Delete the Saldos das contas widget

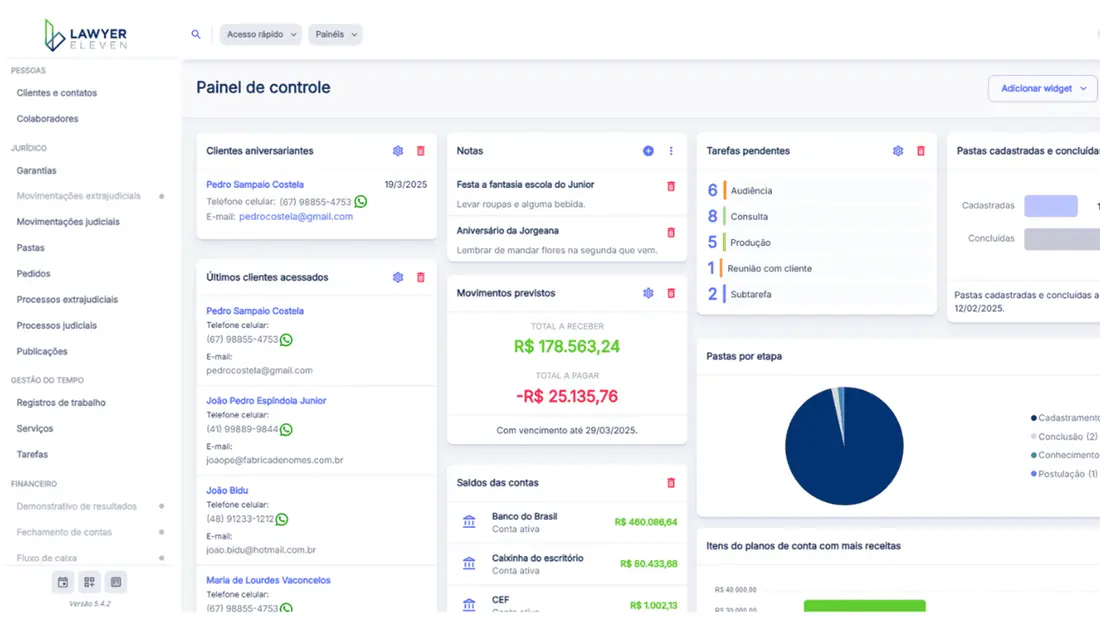coord(671,483)
